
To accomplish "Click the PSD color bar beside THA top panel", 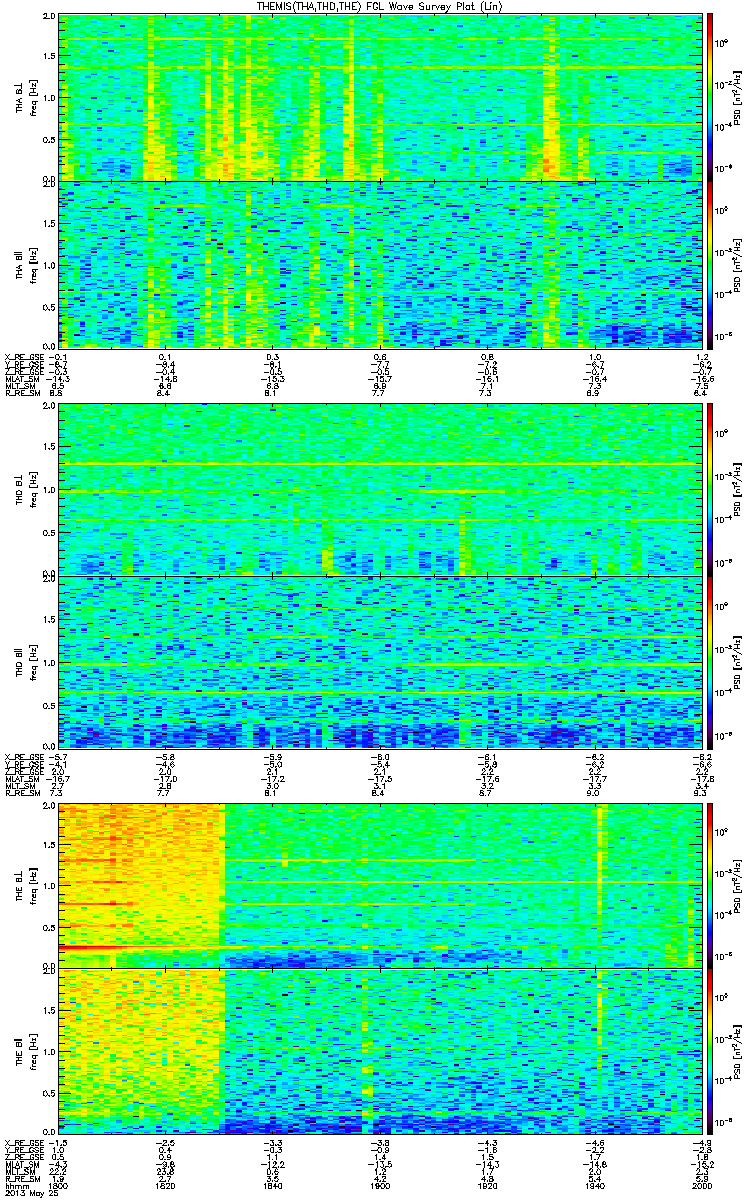I will pyautogui.click(x=710, y=98).
